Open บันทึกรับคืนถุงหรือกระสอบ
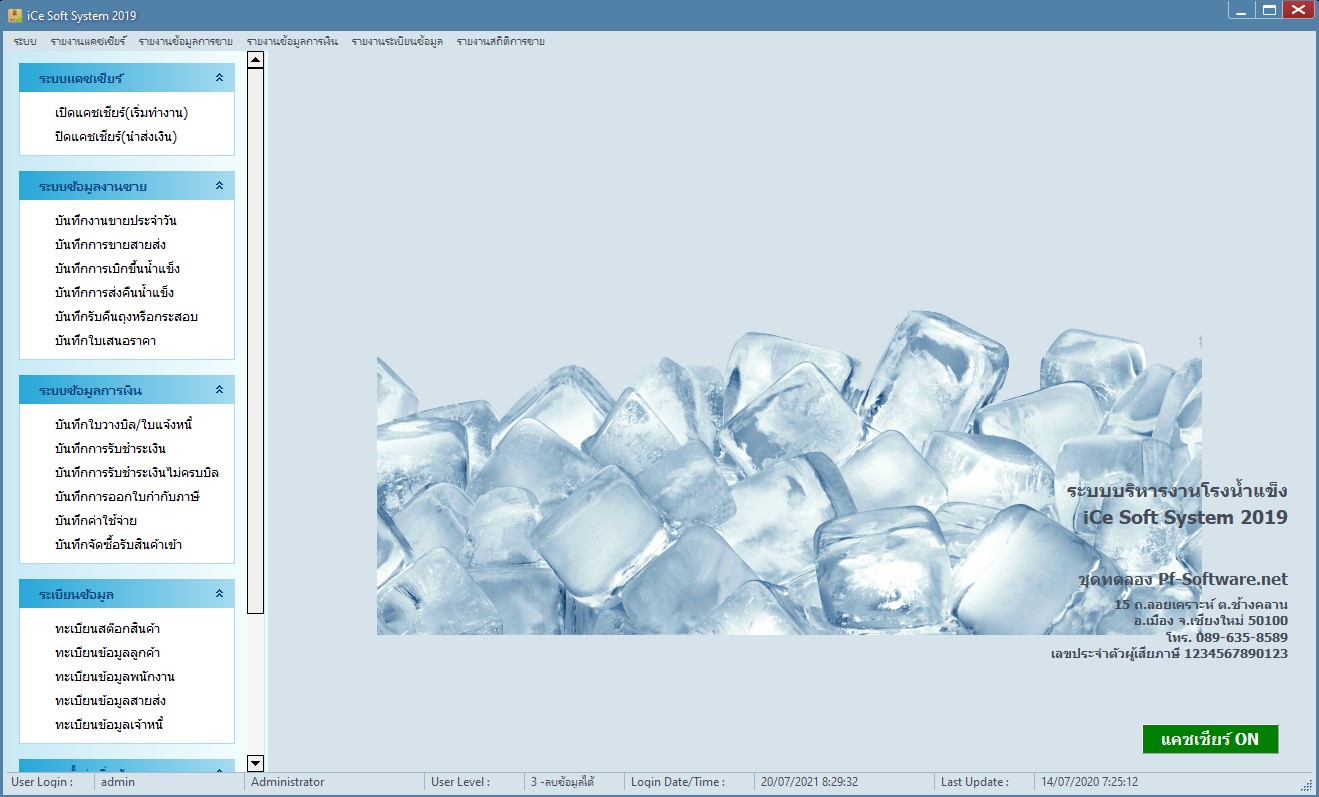This screenshot has height=797, width=1319. (126, 317)
